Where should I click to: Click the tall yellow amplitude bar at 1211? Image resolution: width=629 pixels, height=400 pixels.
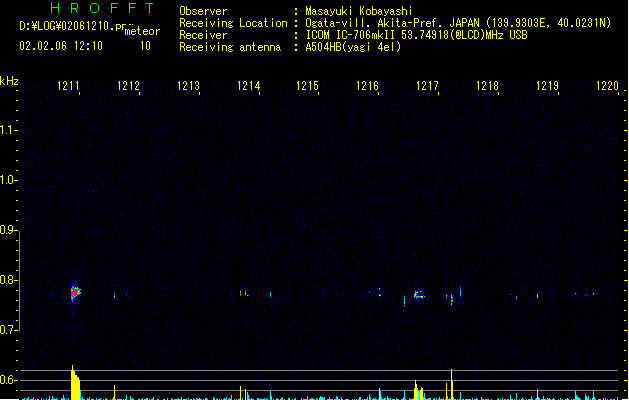(75, 383)
